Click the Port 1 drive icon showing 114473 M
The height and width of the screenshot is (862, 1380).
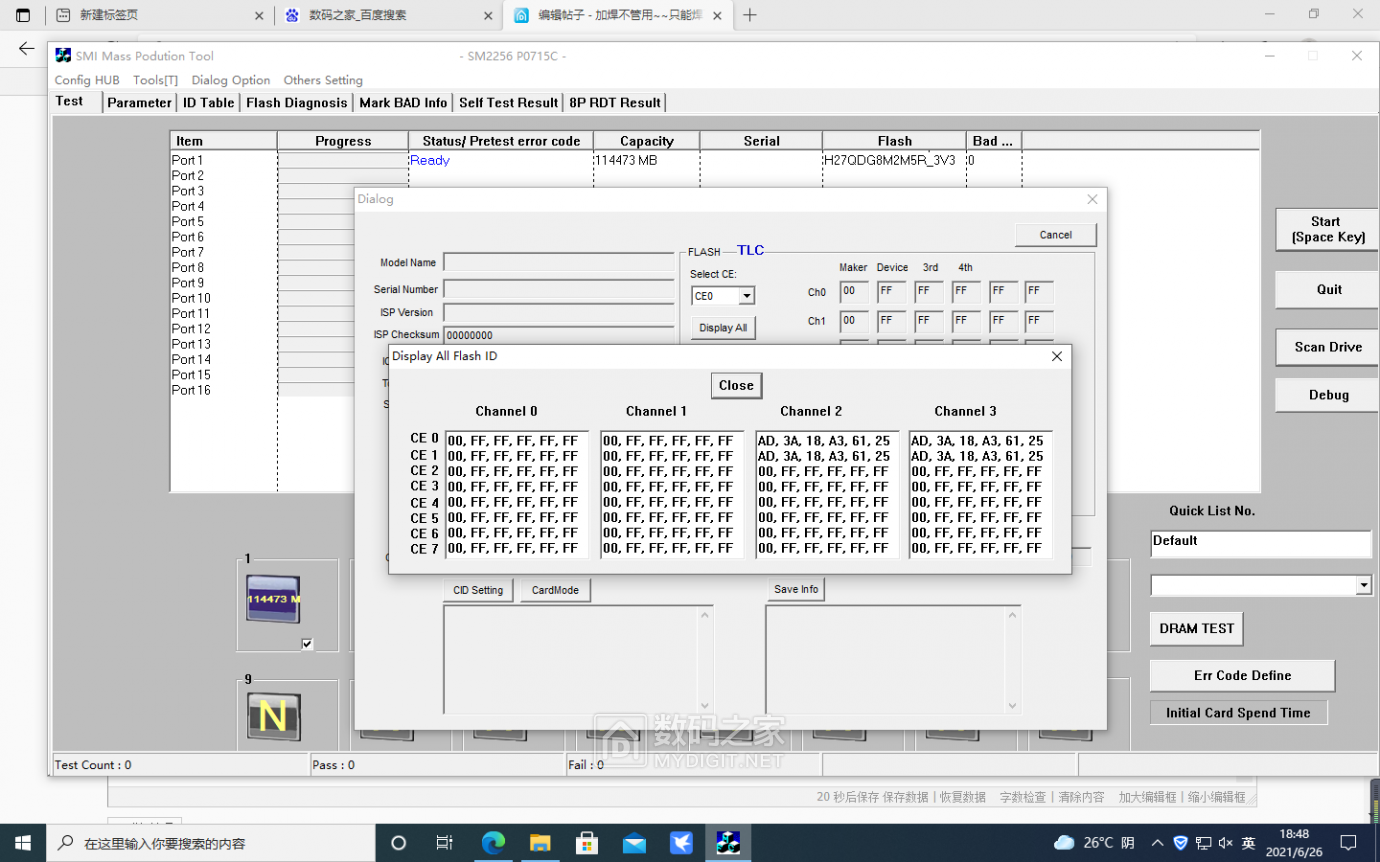(x=273, y=599)
